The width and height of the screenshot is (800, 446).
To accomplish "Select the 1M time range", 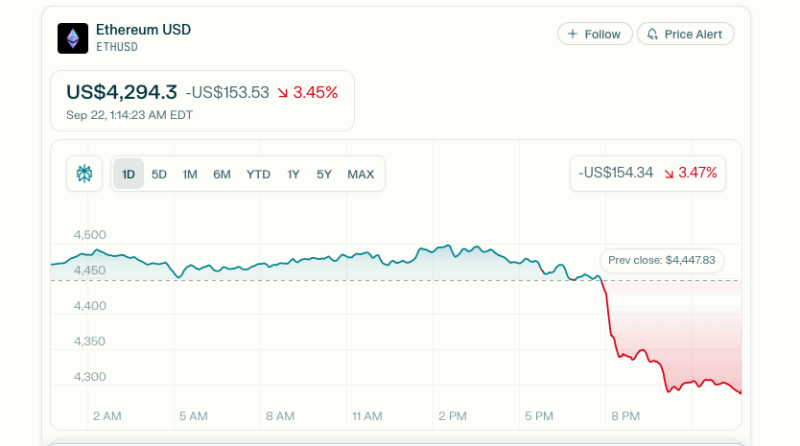I will (x=190, y=174).
